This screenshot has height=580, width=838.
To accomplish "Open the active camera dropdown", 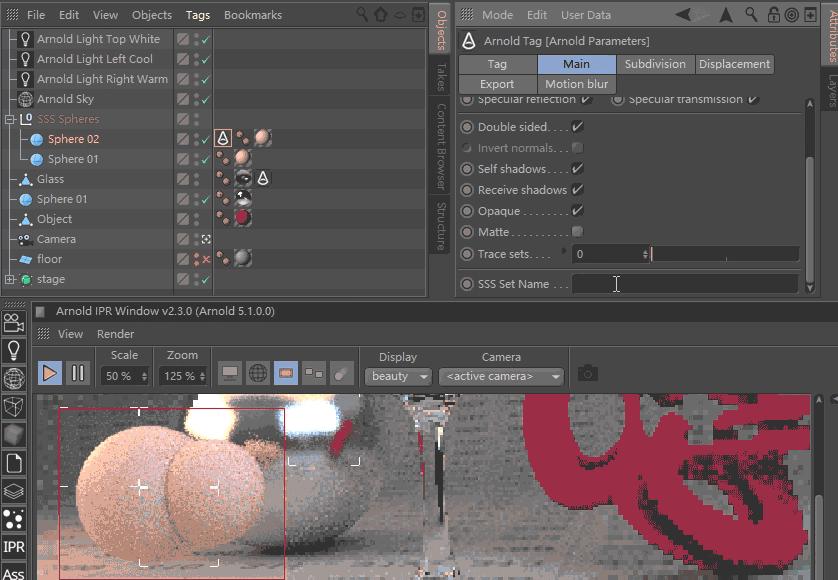I will coord(498,376).
